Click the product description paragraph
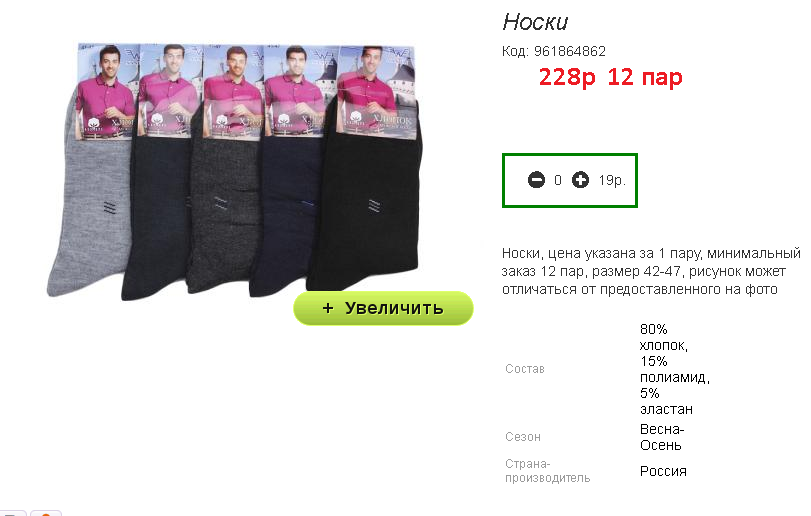Image resolution: width=811 pixels, height=516 pixels. click(x=651, y=271)
